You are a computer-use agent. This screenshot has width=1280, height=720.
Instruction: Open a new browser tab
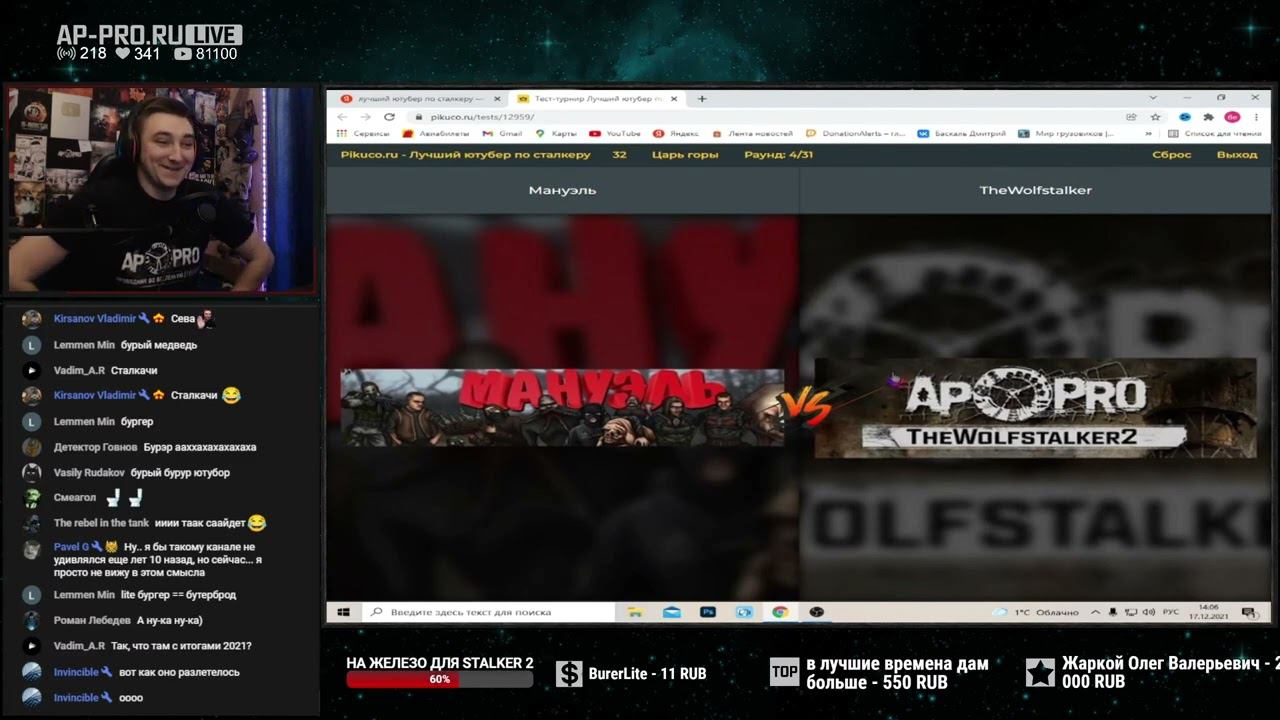point(702,99)
